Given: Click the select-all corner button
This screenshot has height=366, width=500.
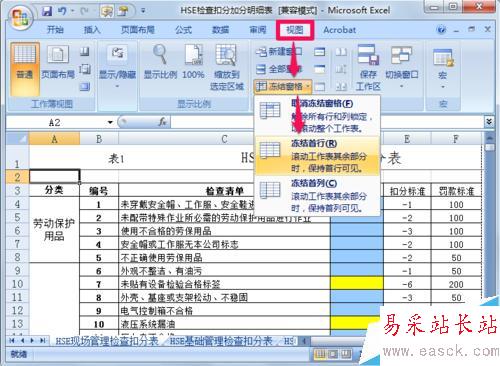Looking at the screenshot, I should point(17,139).
